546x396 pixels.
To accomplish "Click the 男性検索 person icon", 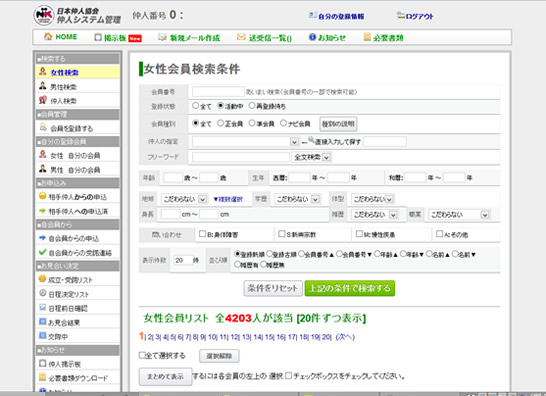I will click(x=43, y=86).
